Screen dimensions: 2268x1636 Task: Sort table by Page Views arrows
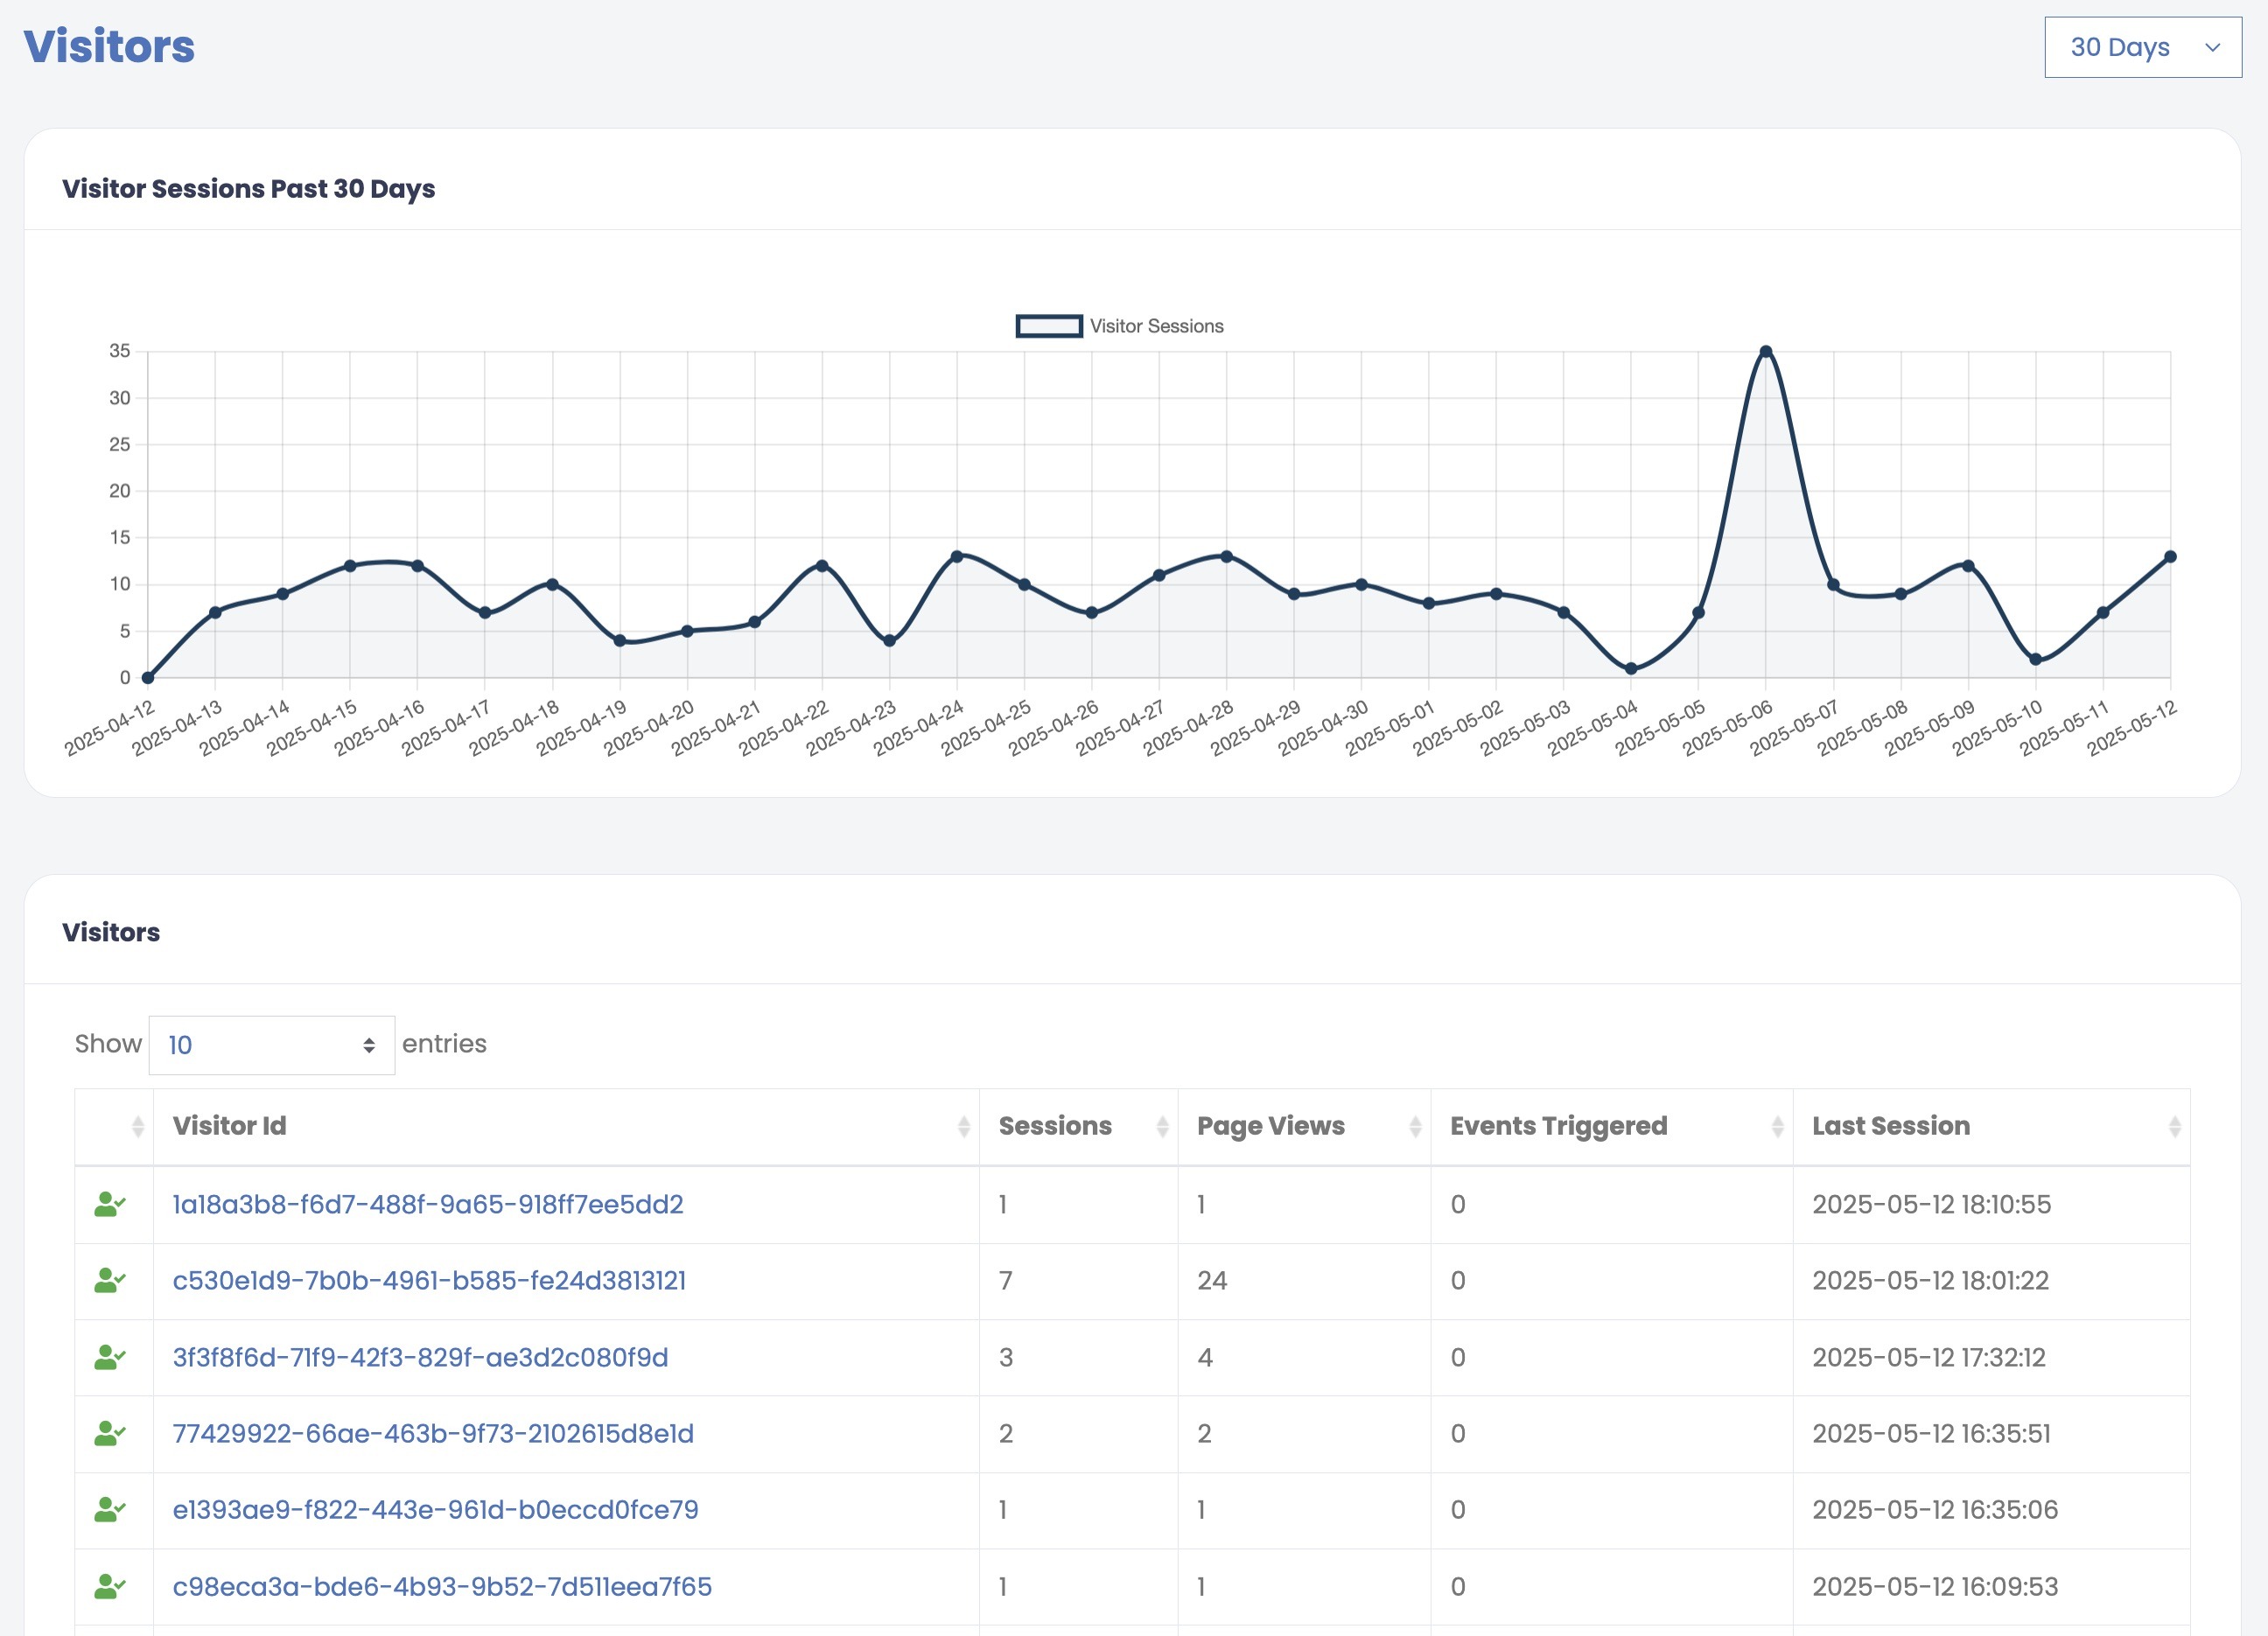[1415, 1127]
